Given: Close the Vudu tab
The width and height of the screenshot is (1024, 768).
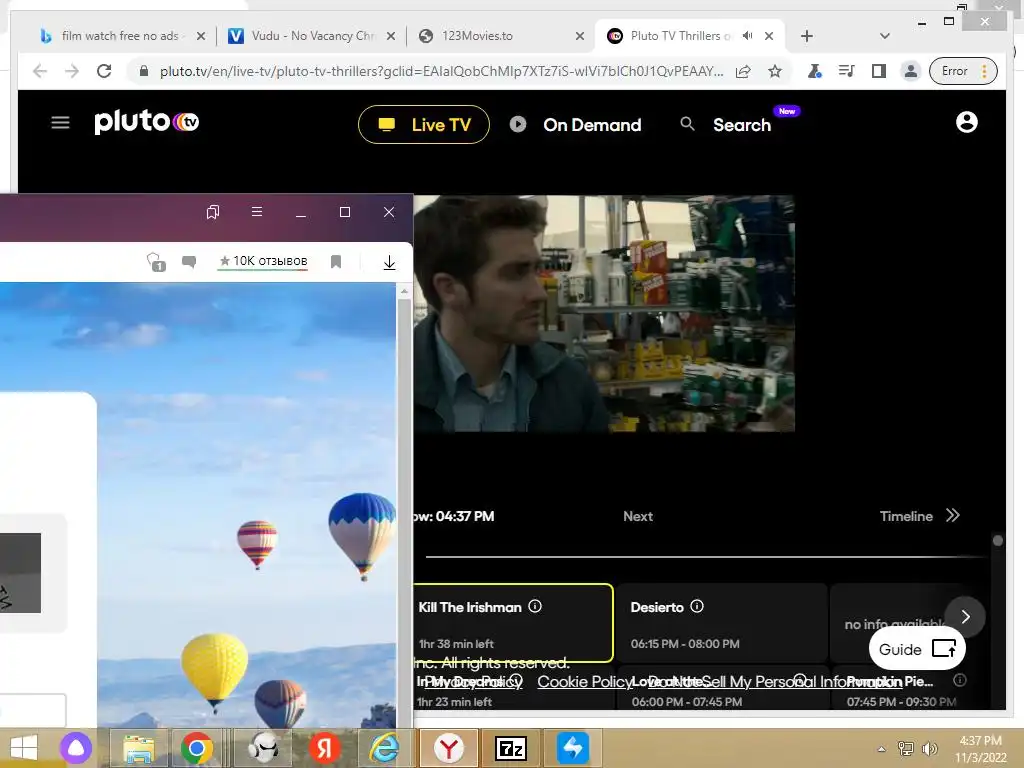Looking at the screenshot, I should 391,36.
